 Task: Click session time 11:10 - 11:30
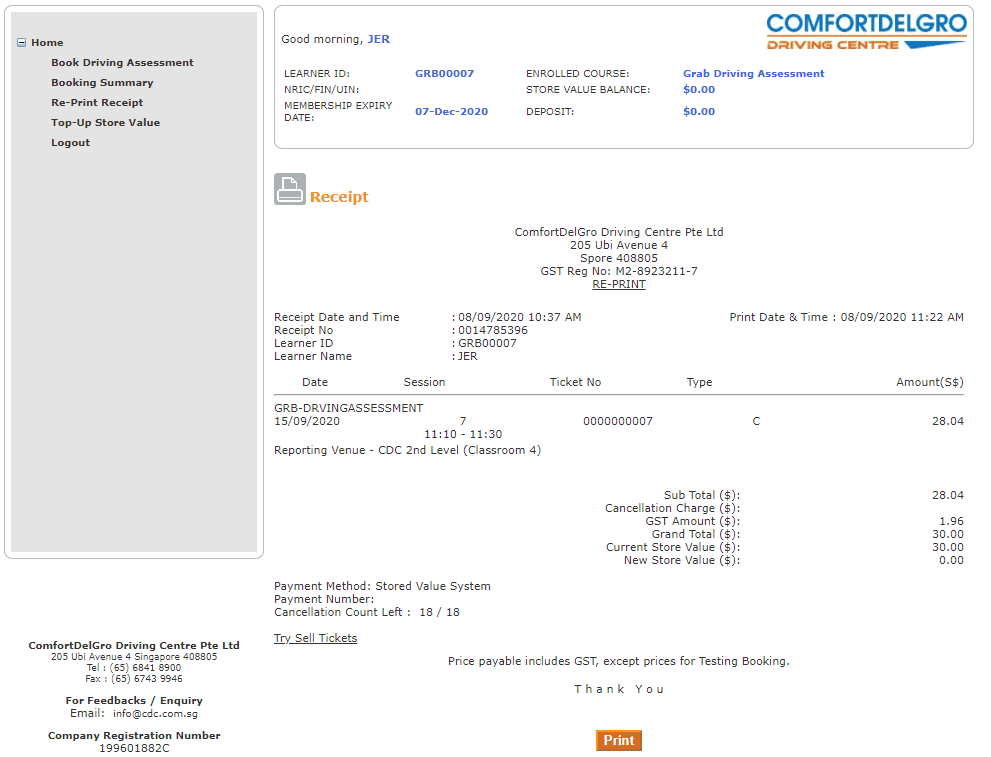tap(463, 434)
